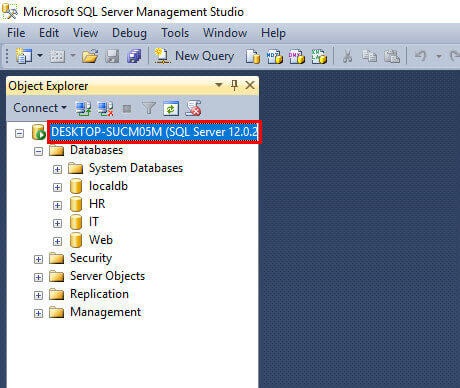
Task: Open the Tools menu
Action: [175, 33]
